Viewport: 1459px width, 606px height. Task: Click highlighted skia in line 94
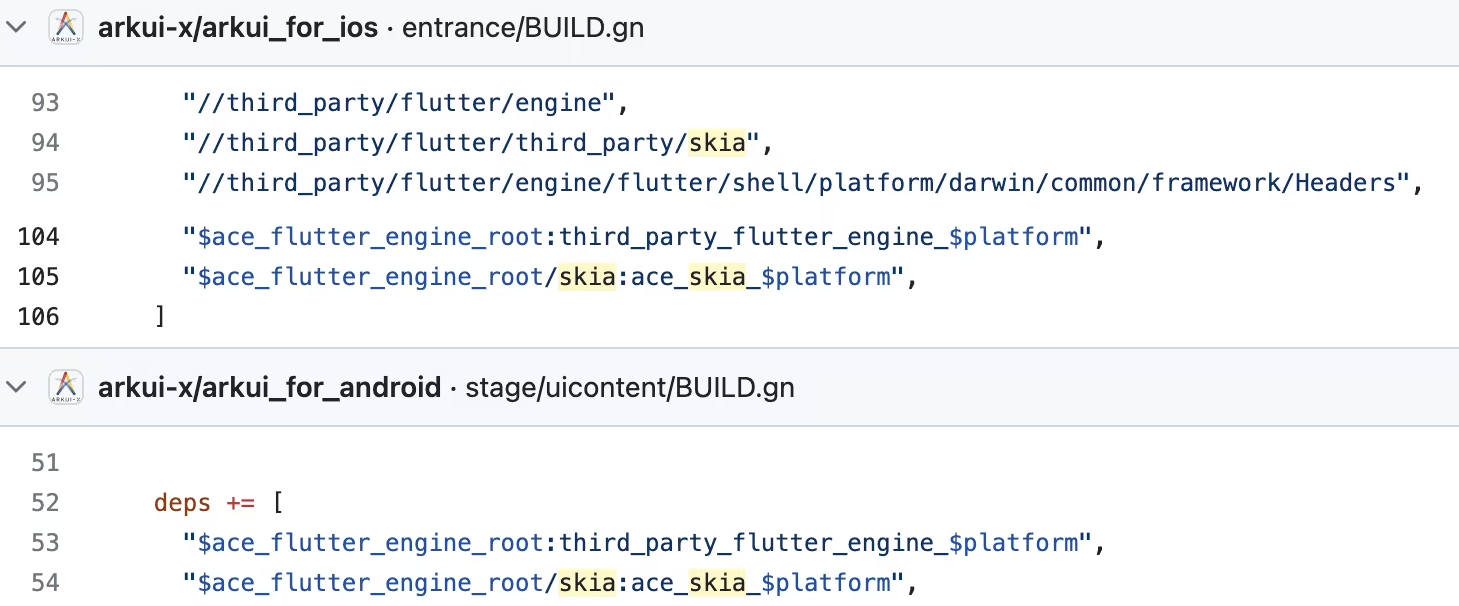[718, 143]
